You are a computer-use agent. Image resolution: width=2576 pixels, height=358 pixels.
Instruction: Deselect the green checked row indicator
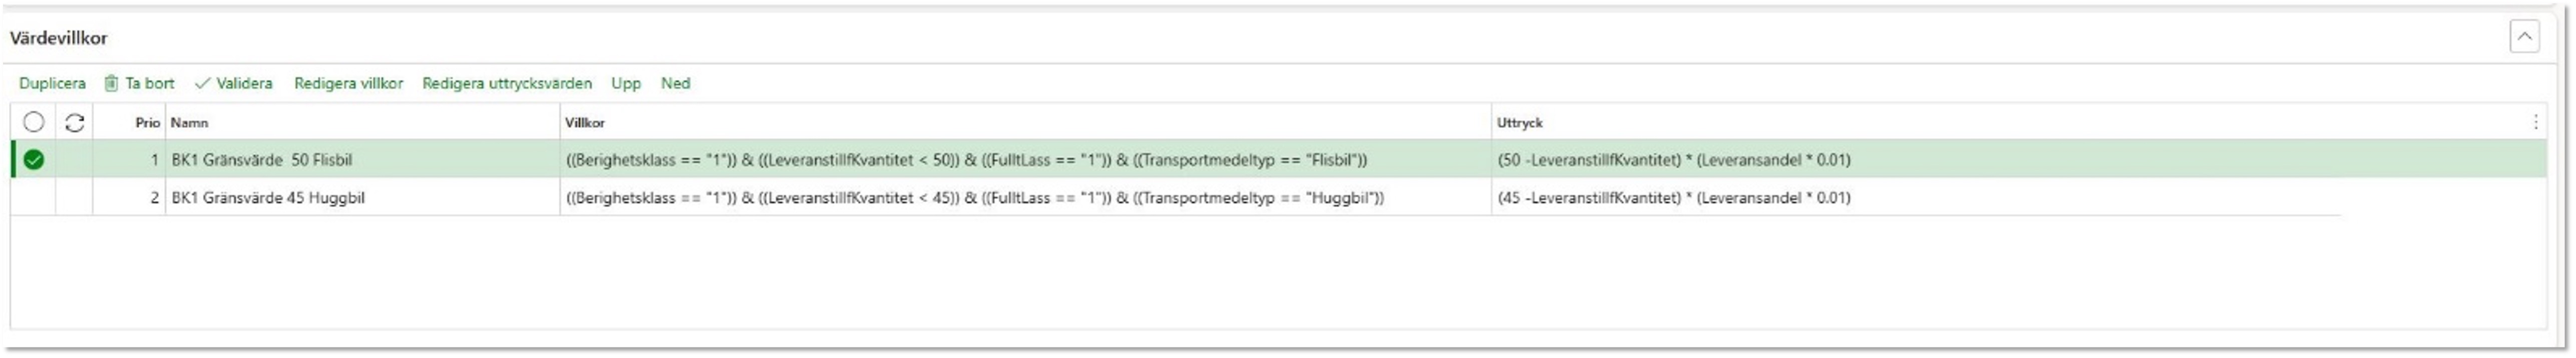tap(34, 159)
